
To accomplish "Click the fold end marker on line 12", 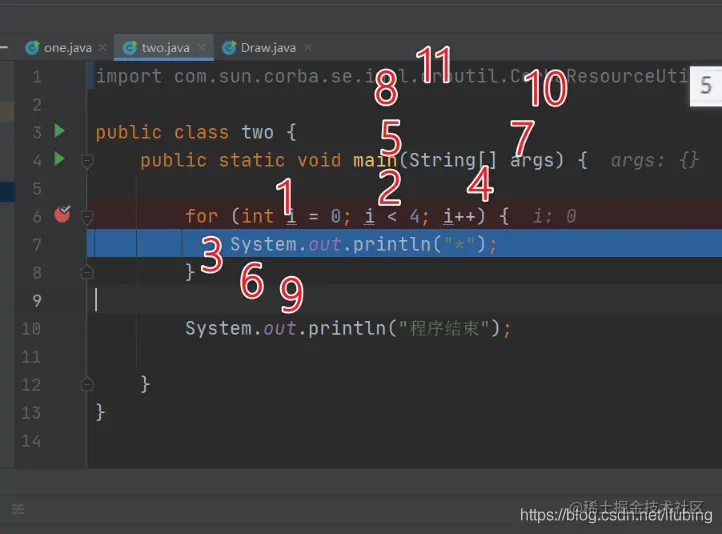I will 87,384.
